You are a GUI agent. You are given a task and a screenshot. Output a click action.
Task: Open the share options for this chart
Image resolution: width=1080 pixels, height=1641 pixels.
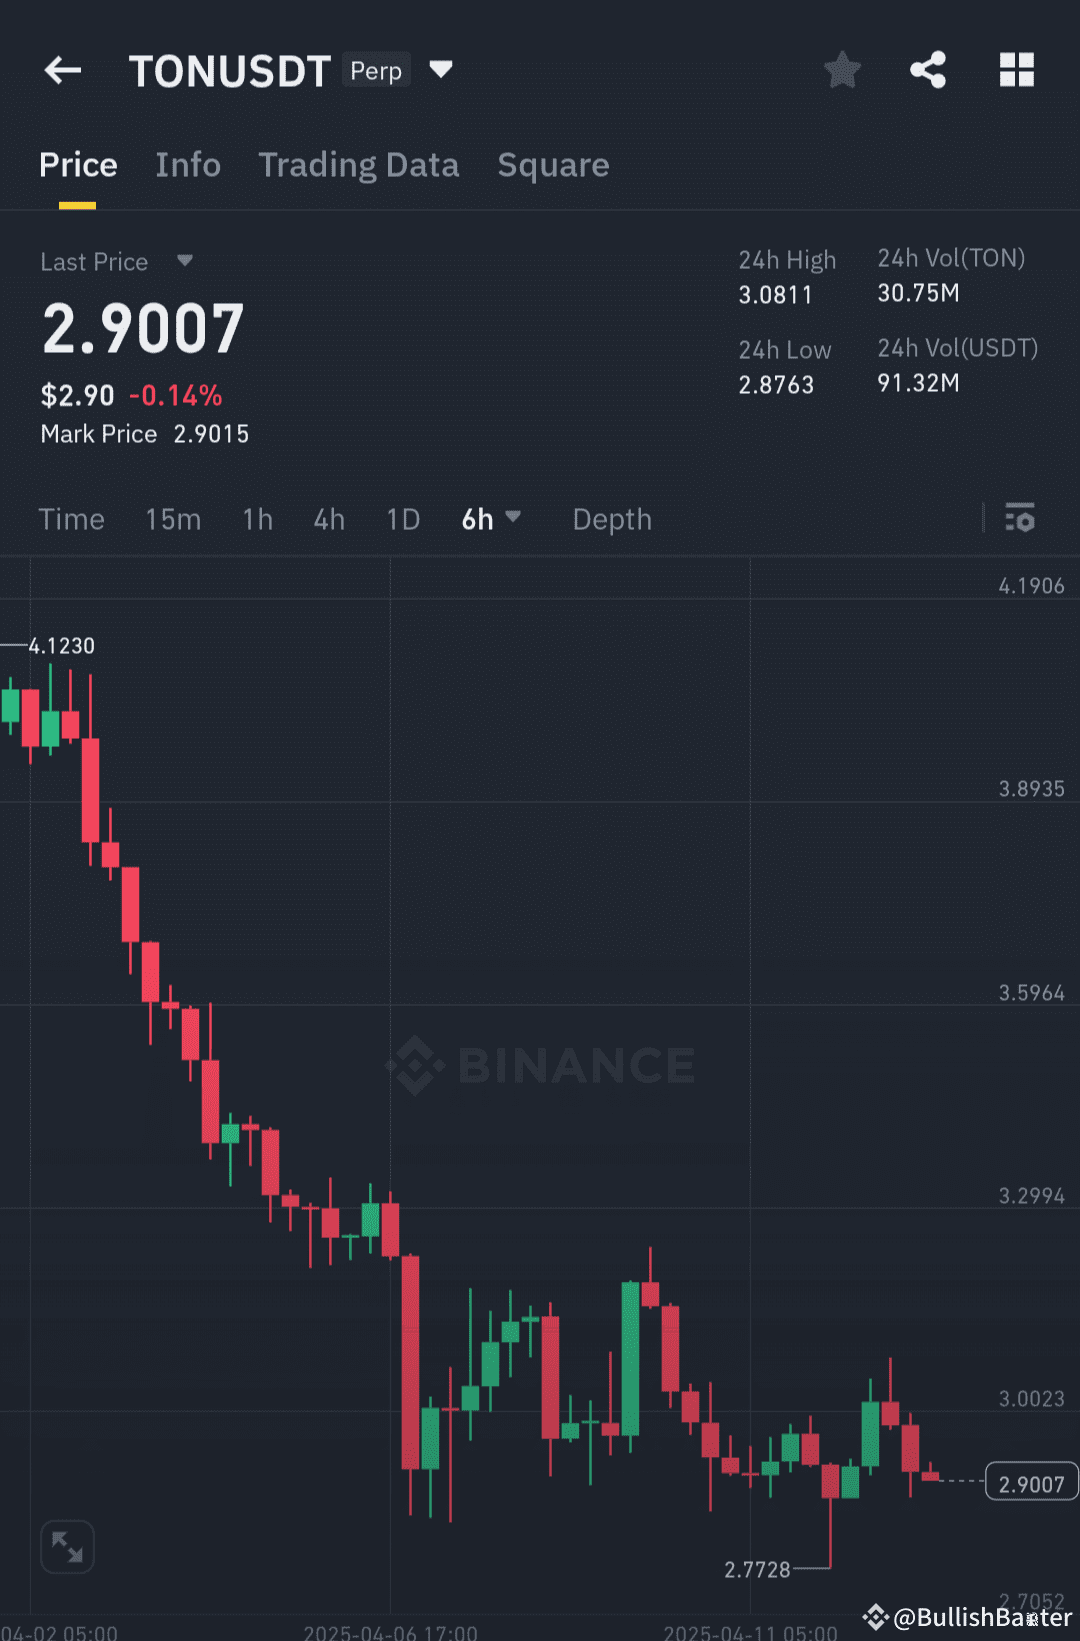pyautogui.click(x=928, y=70)
